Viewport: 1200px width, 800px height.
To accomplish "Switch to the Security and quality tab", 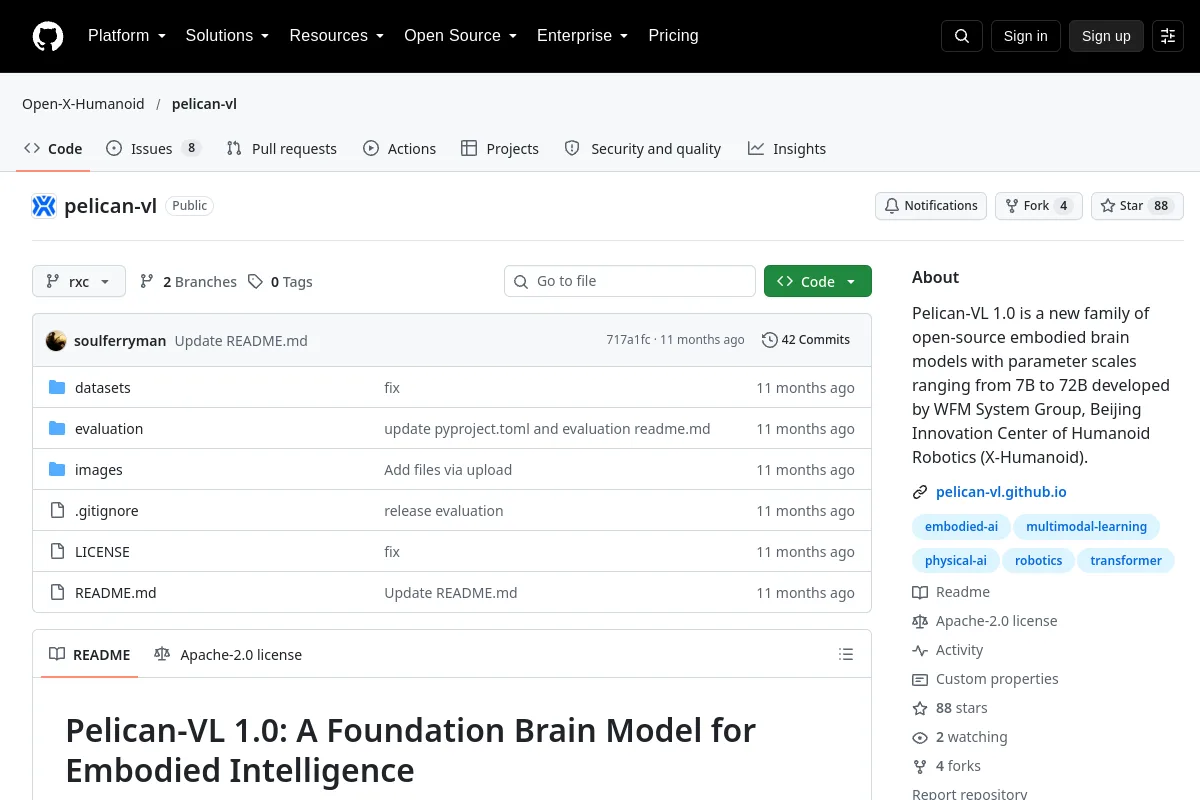I will tap(643, 149).
